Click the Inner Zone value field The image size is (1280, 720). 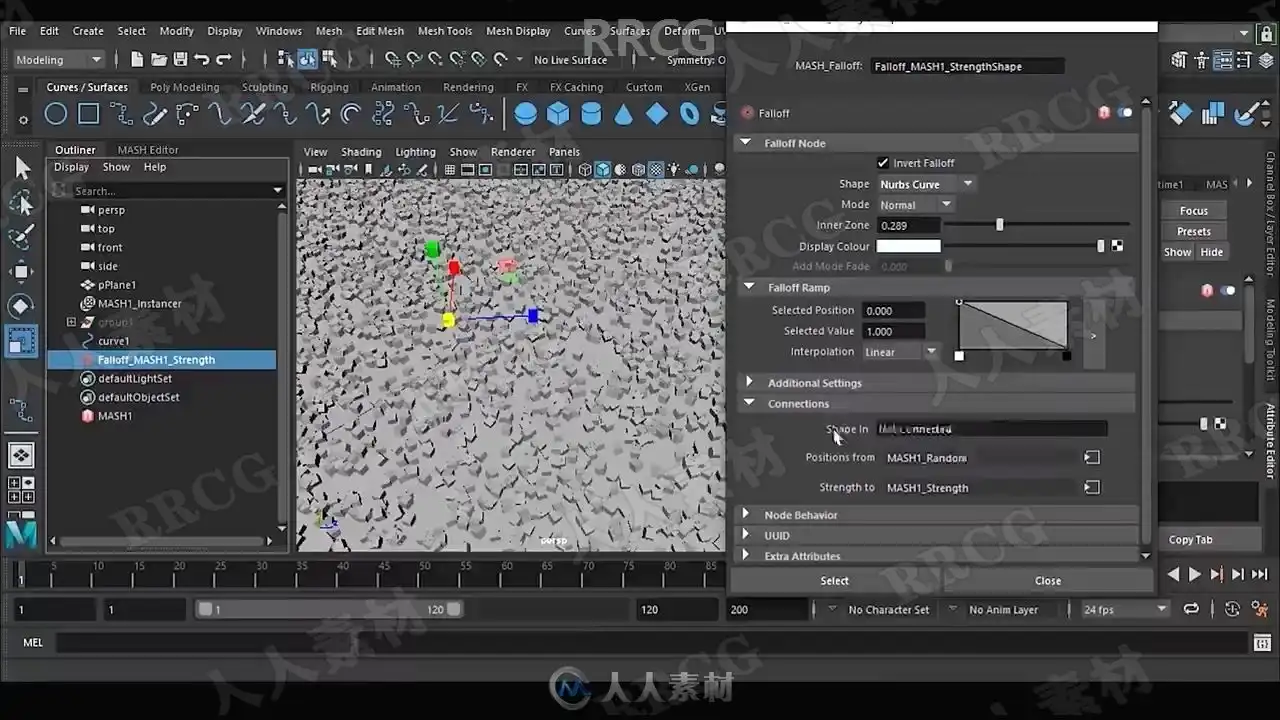tap(908, 226)
